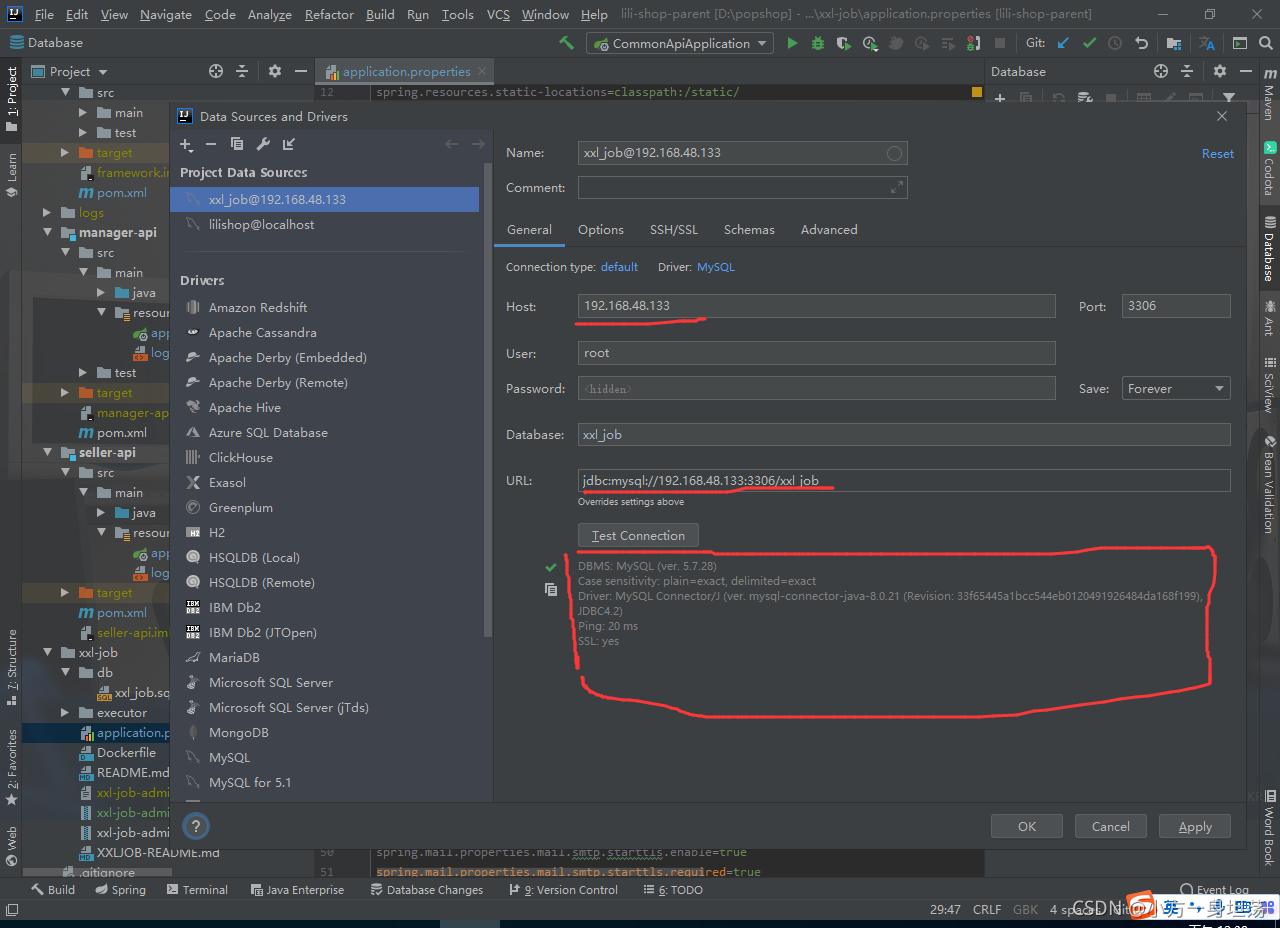This screenshot has height=928, width=1280.
Task: Click the Port field 3306
Action: point(1176,306)
